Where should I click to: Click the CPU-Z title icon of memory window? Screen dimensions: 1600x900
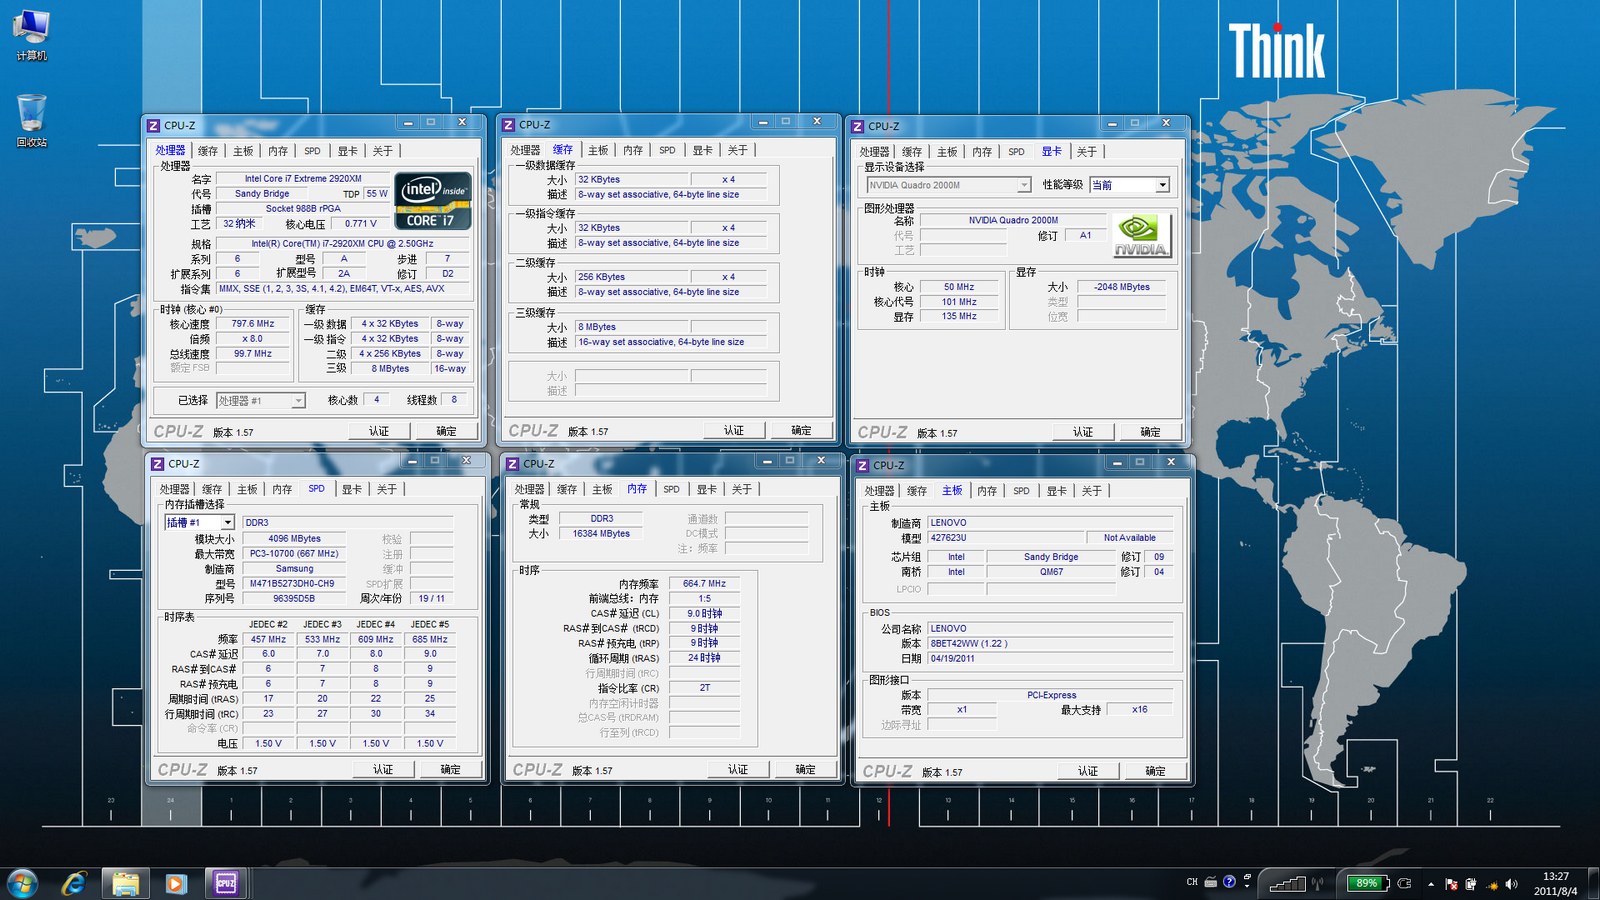click(x=513, y=464)
